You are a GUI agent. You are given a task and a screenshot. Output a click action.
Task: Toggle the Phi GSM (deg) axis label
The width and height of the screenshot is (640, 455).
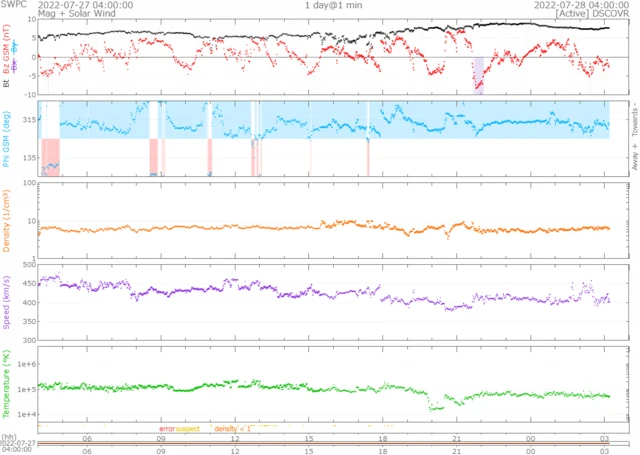(x=7, y=138)
